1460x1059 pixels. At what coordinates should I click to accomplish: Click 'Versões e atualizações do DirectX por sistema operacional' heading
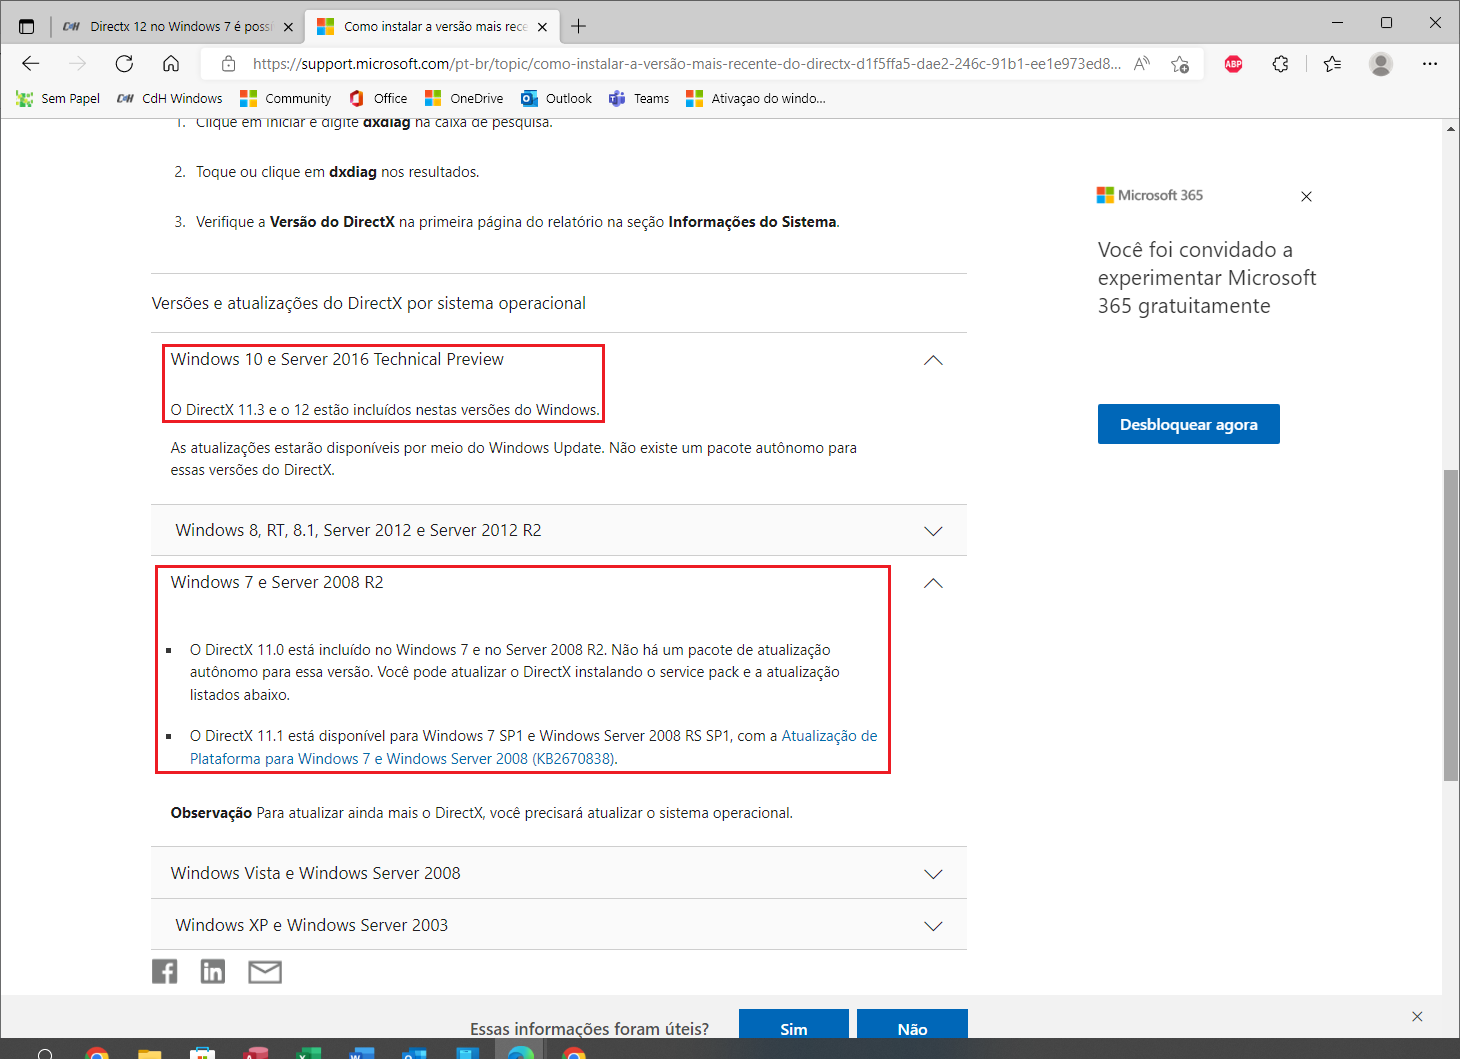coord(369,303)
